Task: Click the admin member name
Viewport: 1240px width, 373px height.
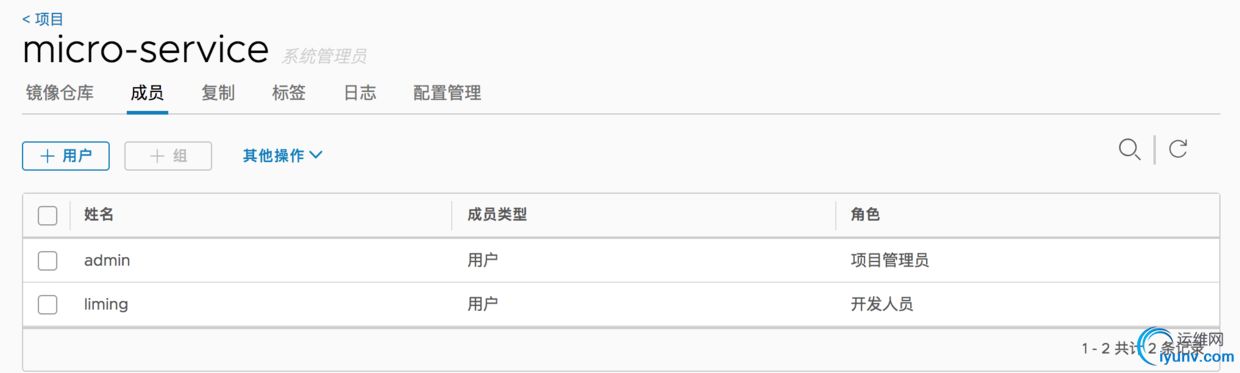Action: [x=107, y=260]
